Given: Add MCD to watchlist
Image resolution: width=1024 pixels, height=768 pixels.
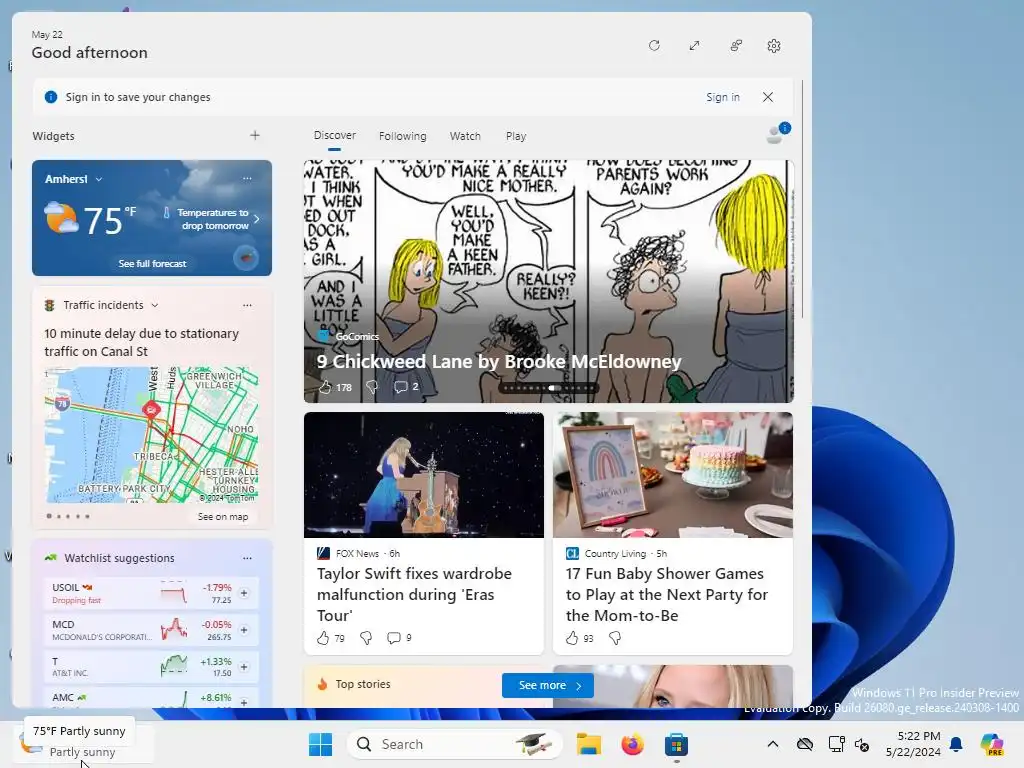Looking at the screenshot, I should (244, 630).
